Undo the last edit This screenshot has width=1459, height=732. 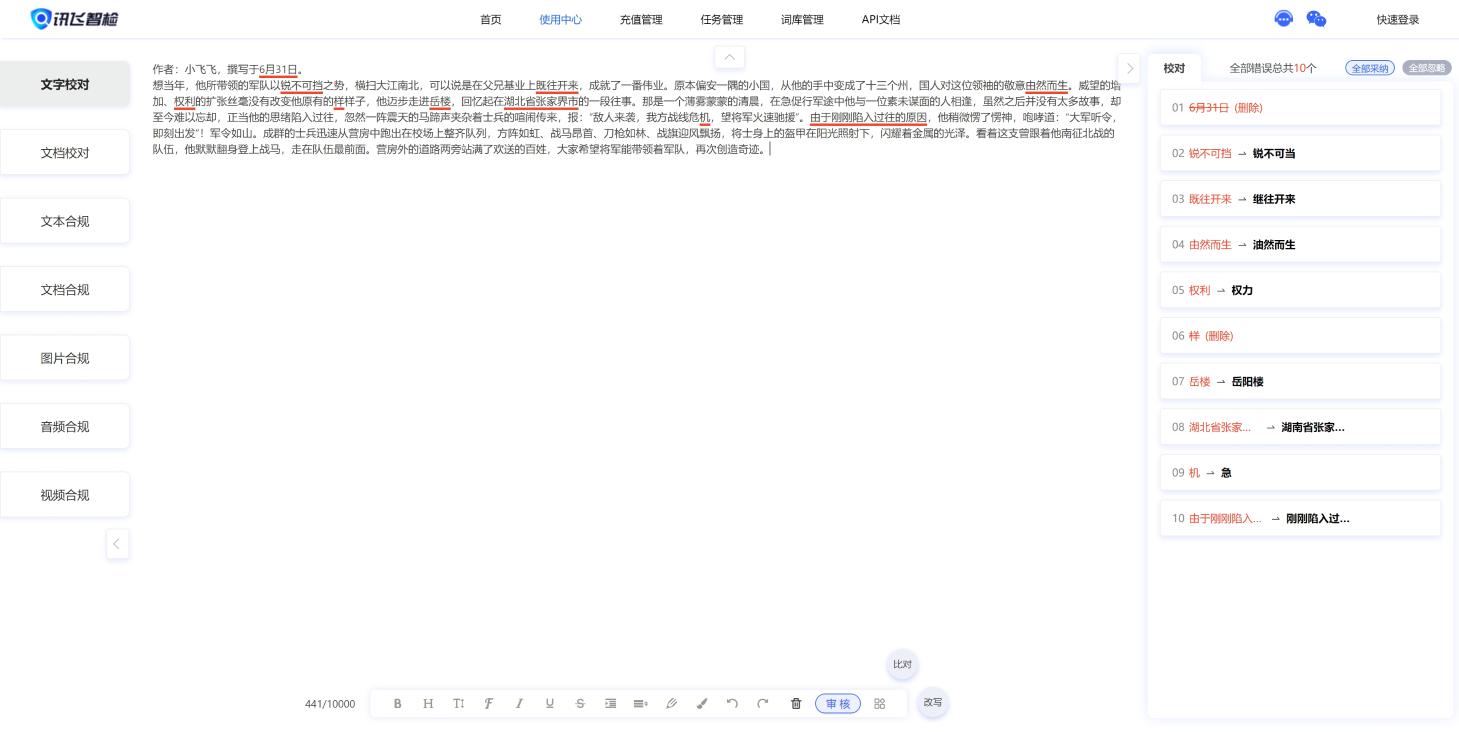click(732, 704)
